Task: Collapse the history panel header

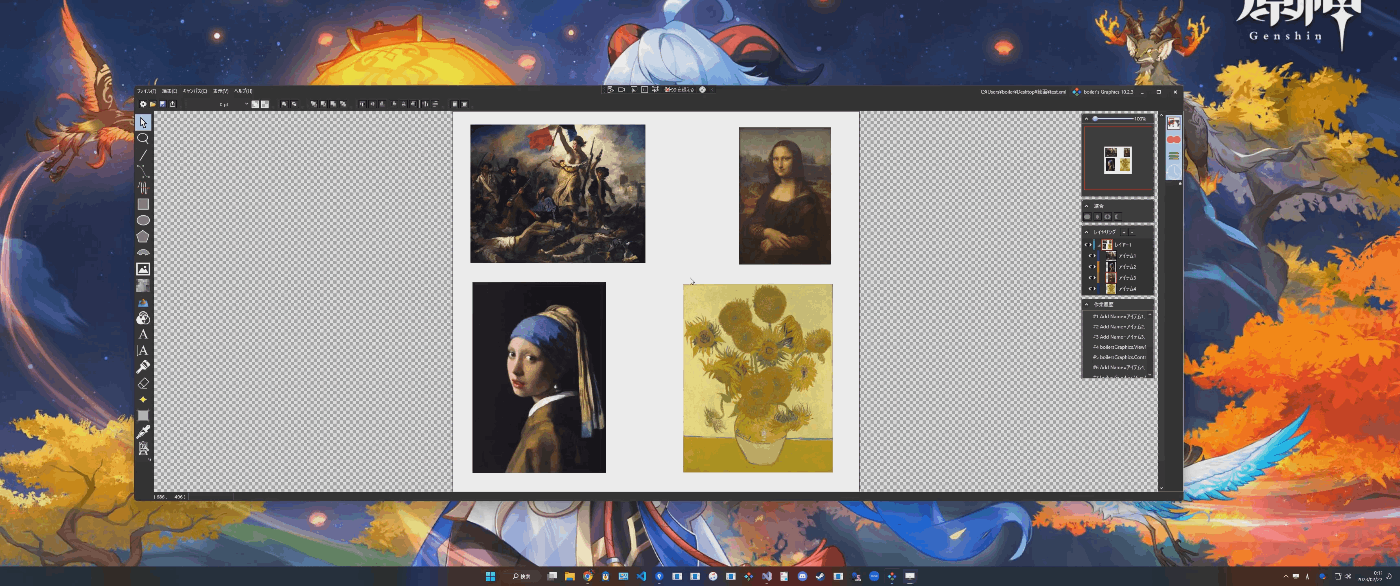Action: click(1087, 304)
